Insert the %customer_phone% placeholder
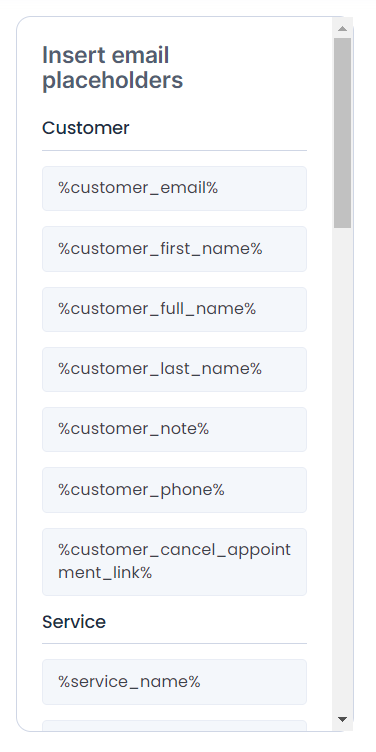This screenshot has width=376, height=752. coord(174,490)
